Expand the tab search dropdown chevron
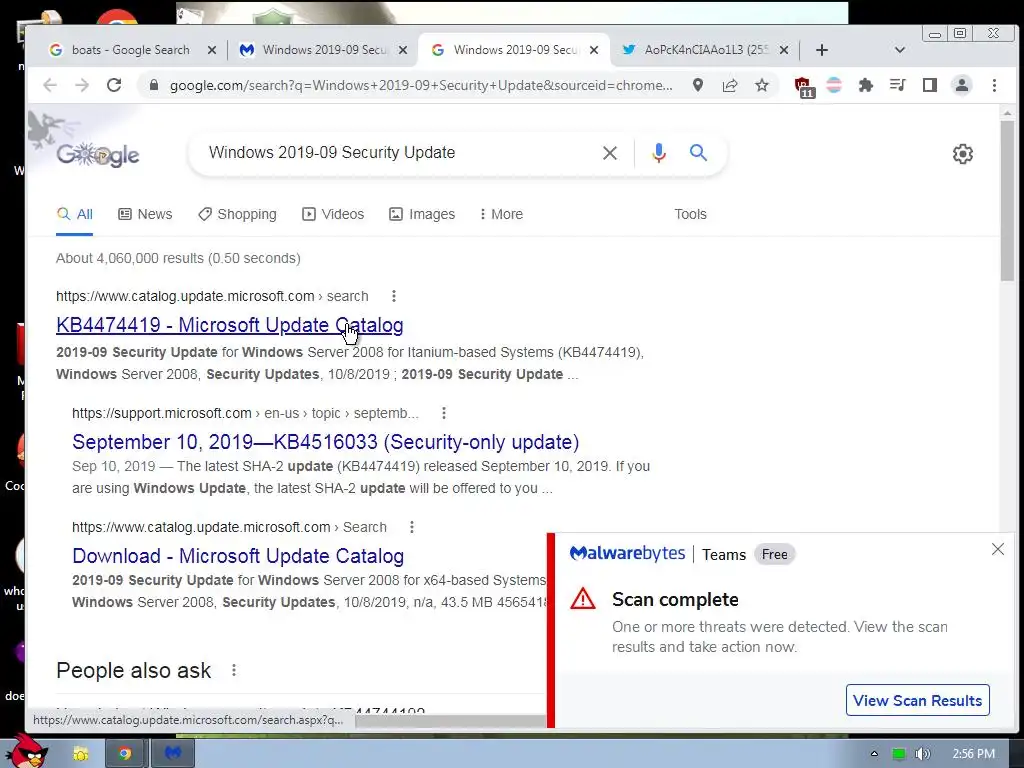The width and height of the screenshot is (1024, 768). coord(899,50)
